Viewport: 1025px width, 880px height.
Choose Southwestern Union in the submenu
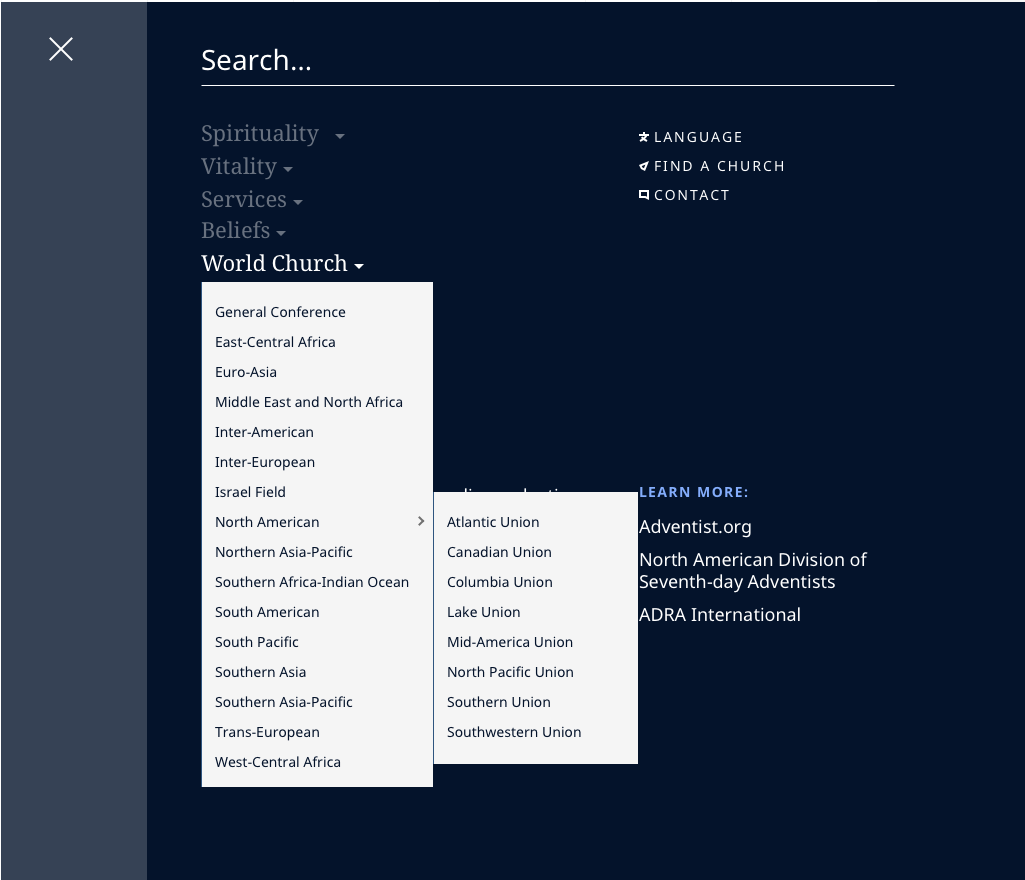[x=513, y=732]
